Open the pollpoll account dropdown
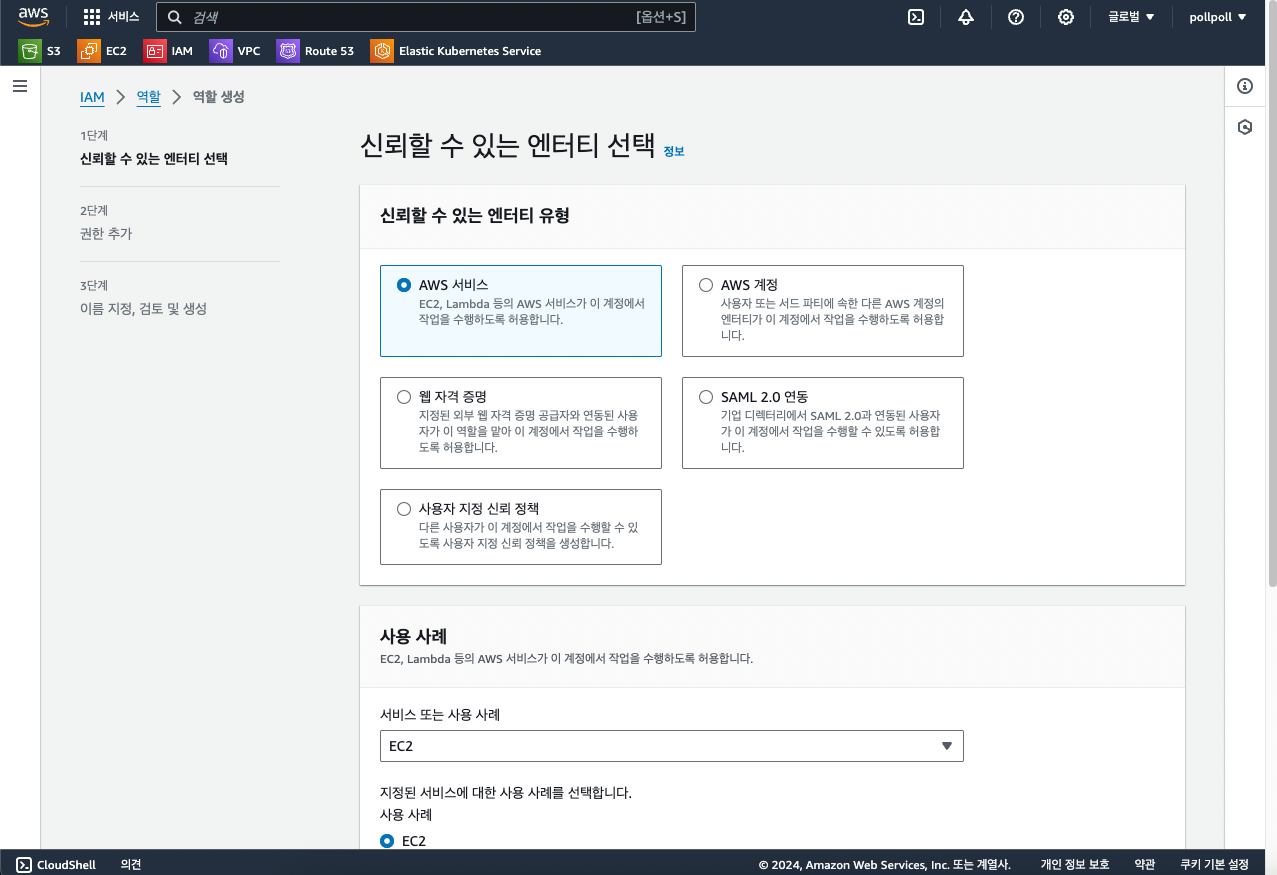Screen dimensions: 1277x875 (1217, 17)
